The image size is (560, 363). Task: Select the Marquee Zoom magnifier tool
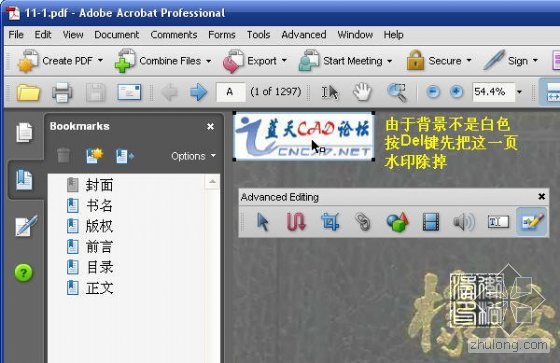[x=397, y=92]
